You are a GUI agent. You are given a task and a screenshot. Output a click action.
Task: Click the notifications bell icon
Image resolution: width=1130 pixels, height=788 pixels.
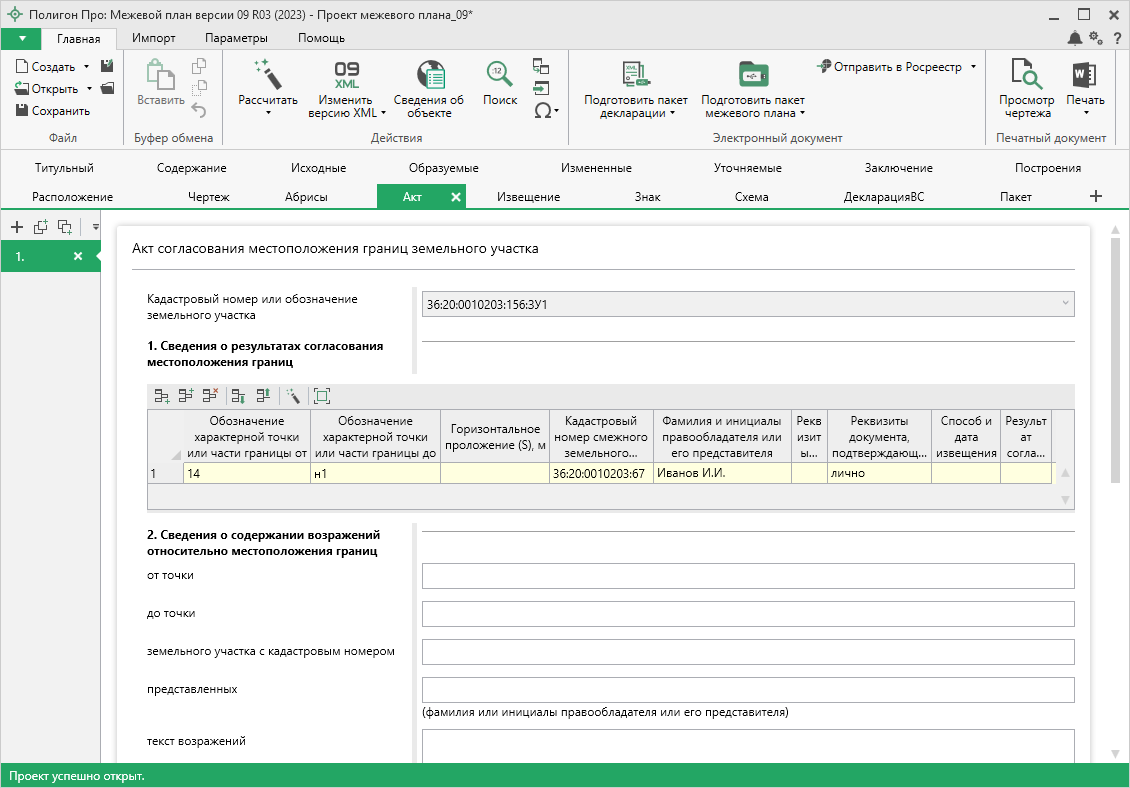click(1074, 38)
